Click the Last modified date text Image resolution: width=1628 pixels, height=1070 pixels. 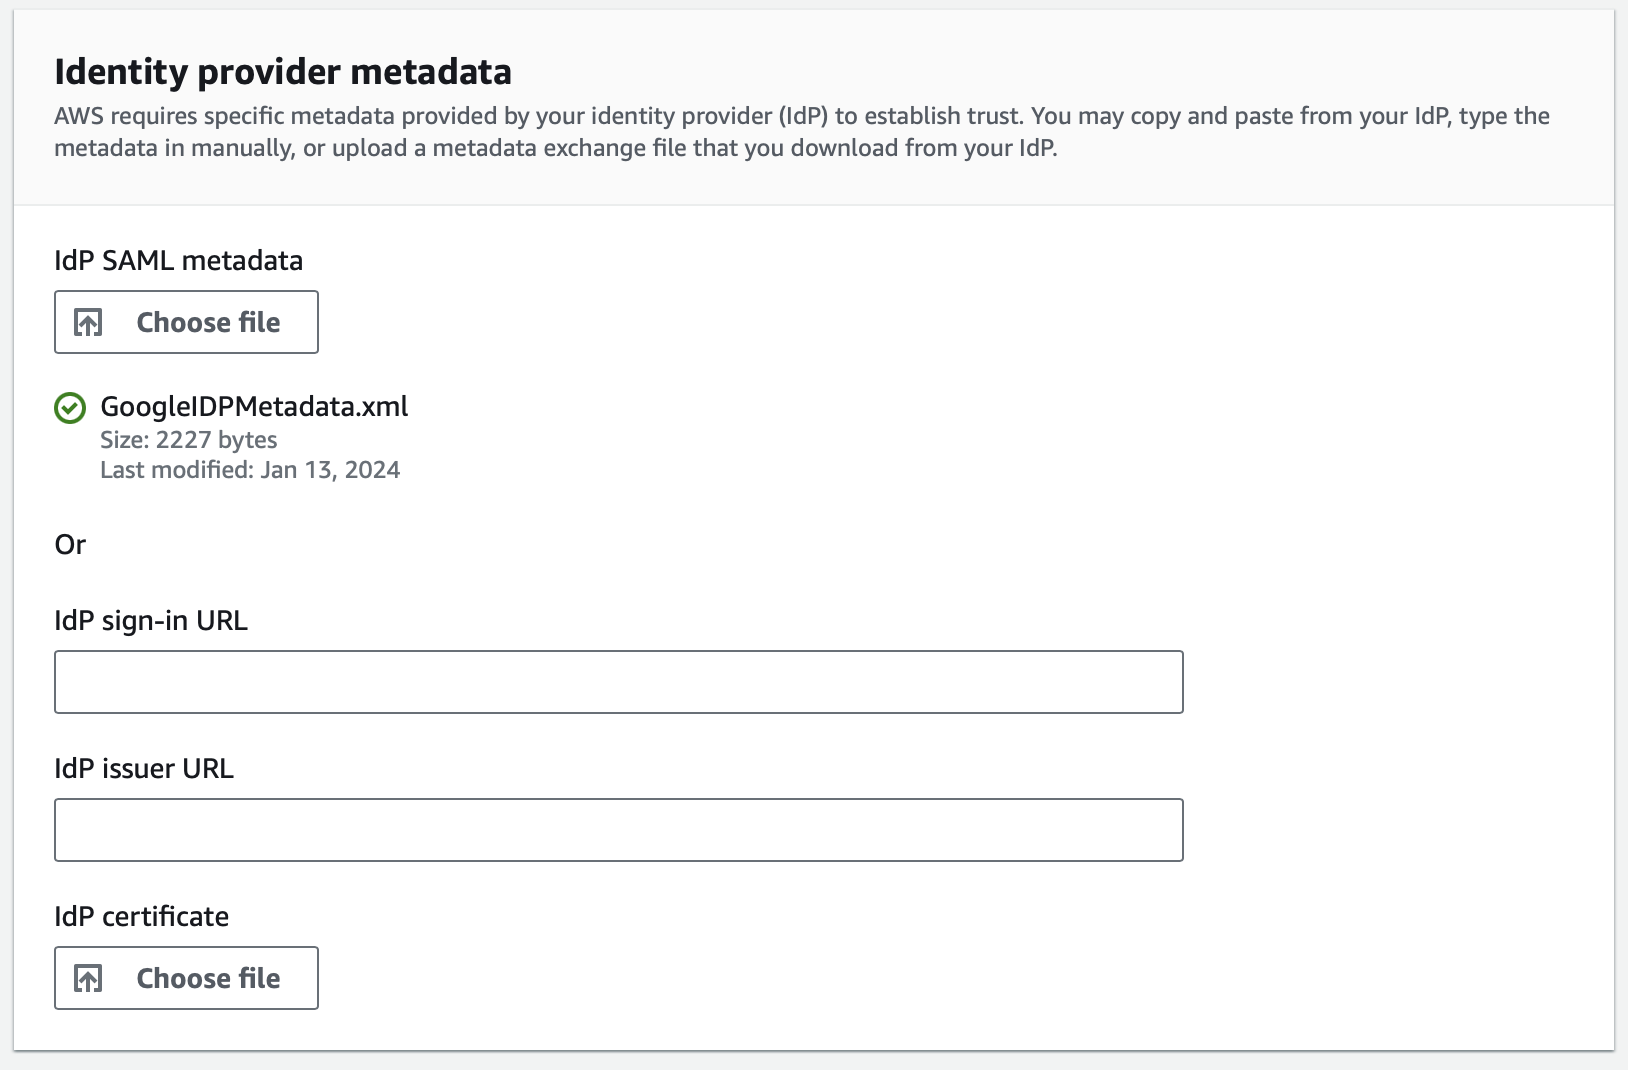tap(249, 469)
